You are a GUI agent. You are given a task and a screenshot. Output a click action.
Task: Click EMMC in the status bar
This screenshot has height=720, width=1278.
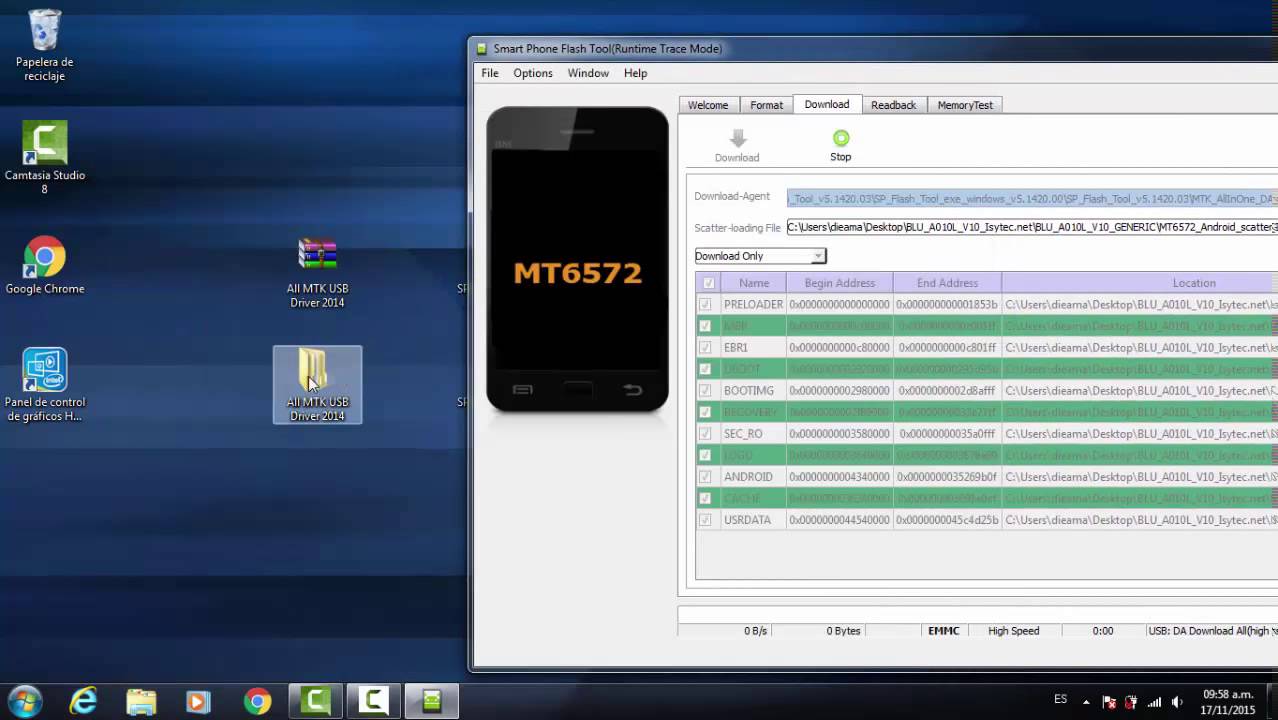point(944,631)
